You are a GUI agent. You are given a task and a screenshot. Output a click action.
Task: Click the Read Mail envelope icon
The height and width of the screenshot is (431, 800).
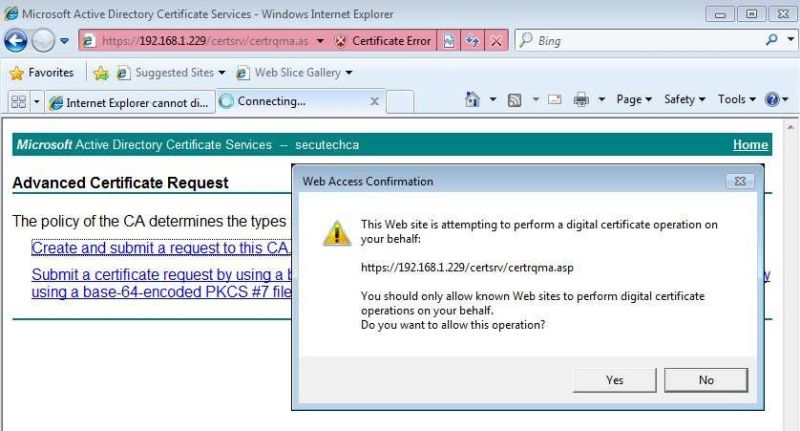(x=555, y=99)
